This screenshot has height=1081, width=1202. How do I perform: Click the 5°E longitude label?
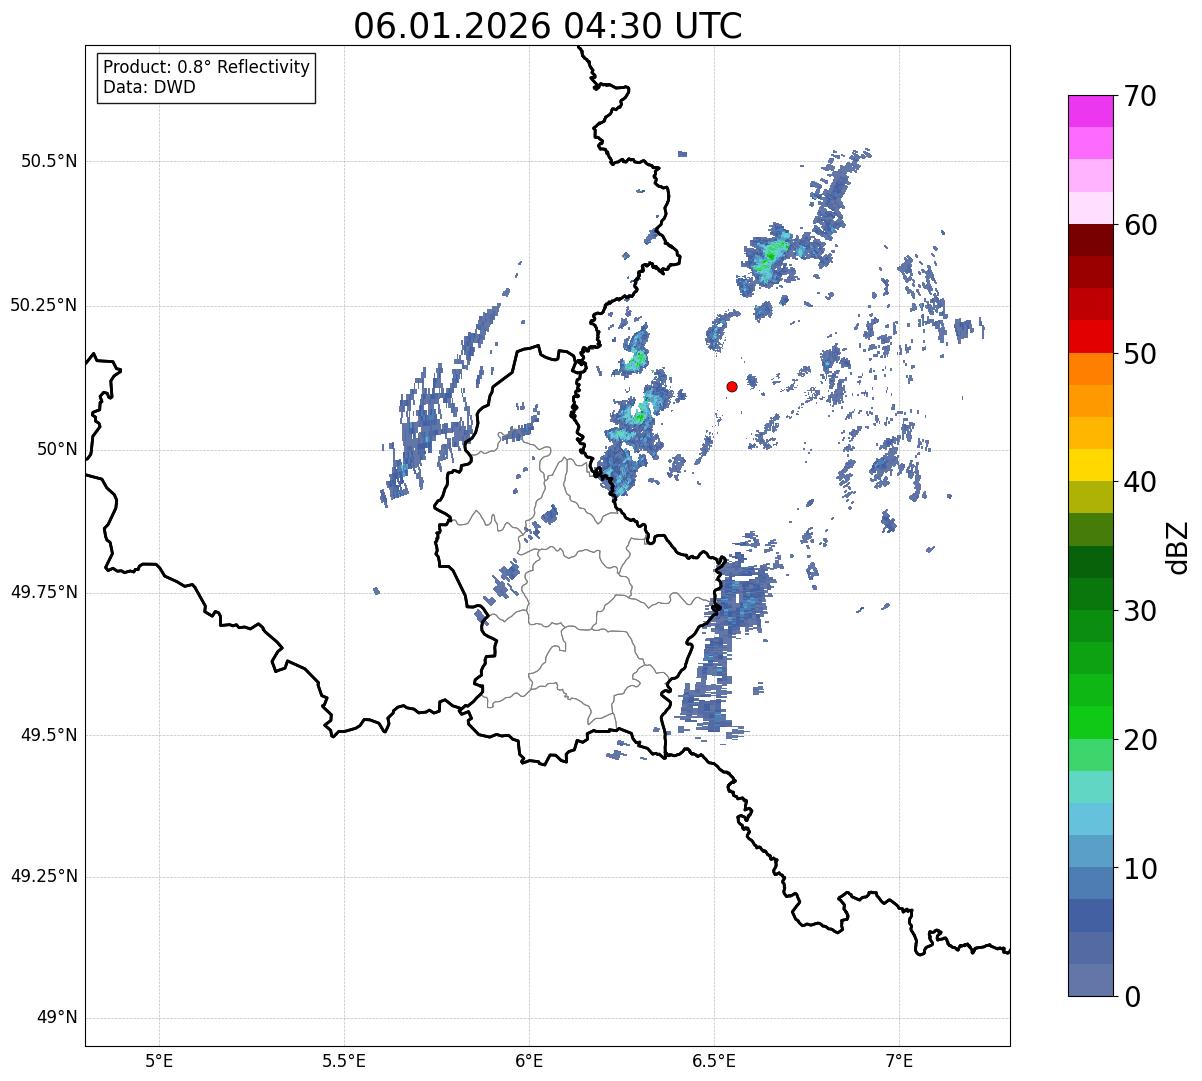click(159, 1060)
